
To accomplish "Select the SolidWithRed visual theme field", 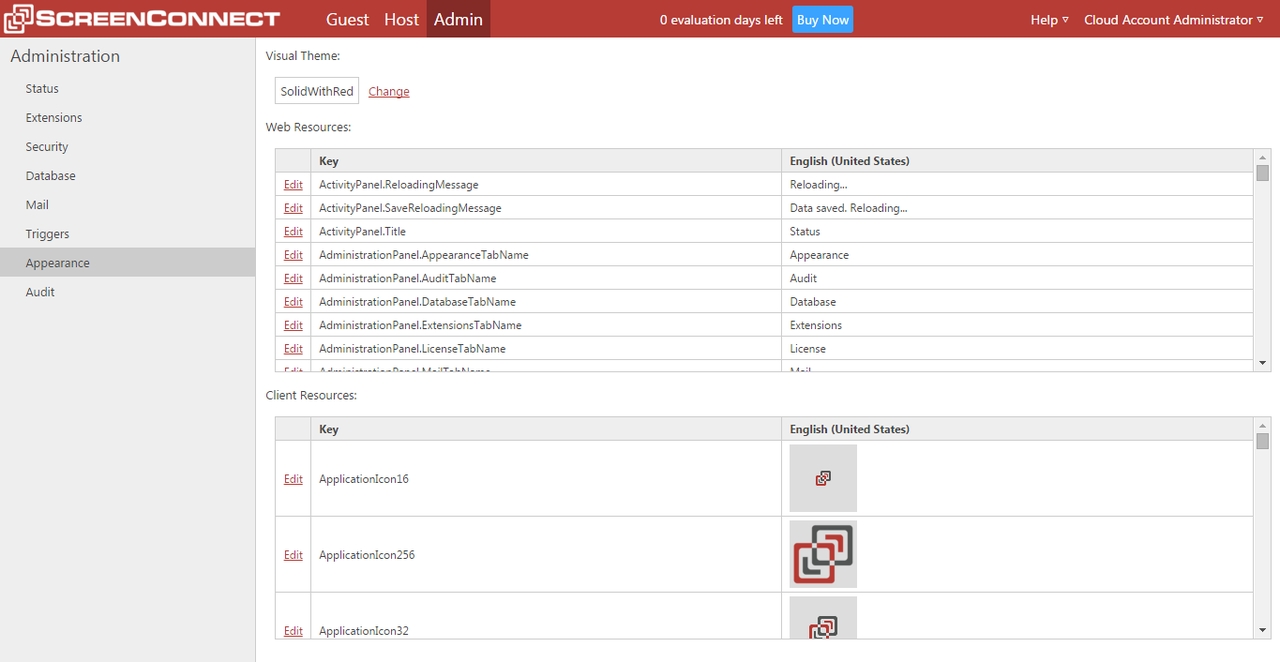I will (316, 90).
